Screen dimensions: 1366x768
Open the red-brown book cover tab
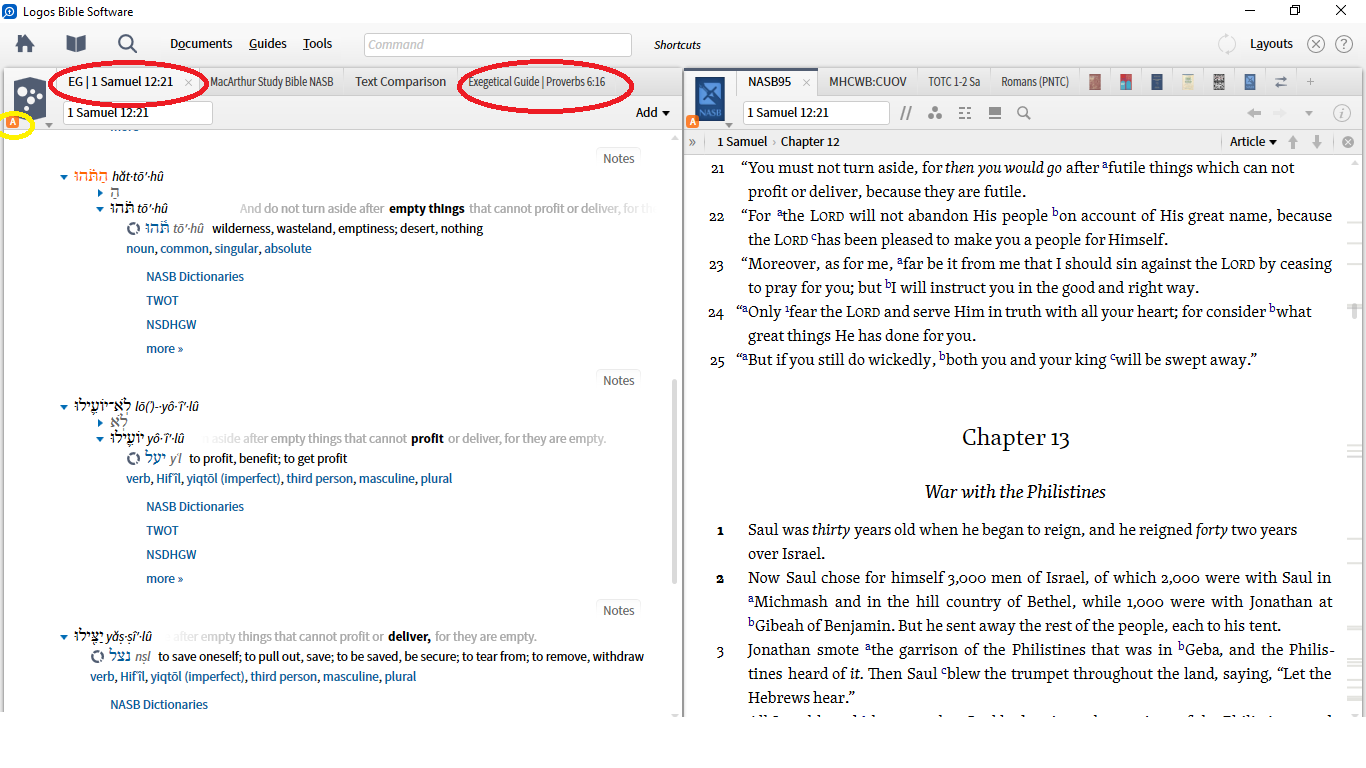click(1096, 82)
